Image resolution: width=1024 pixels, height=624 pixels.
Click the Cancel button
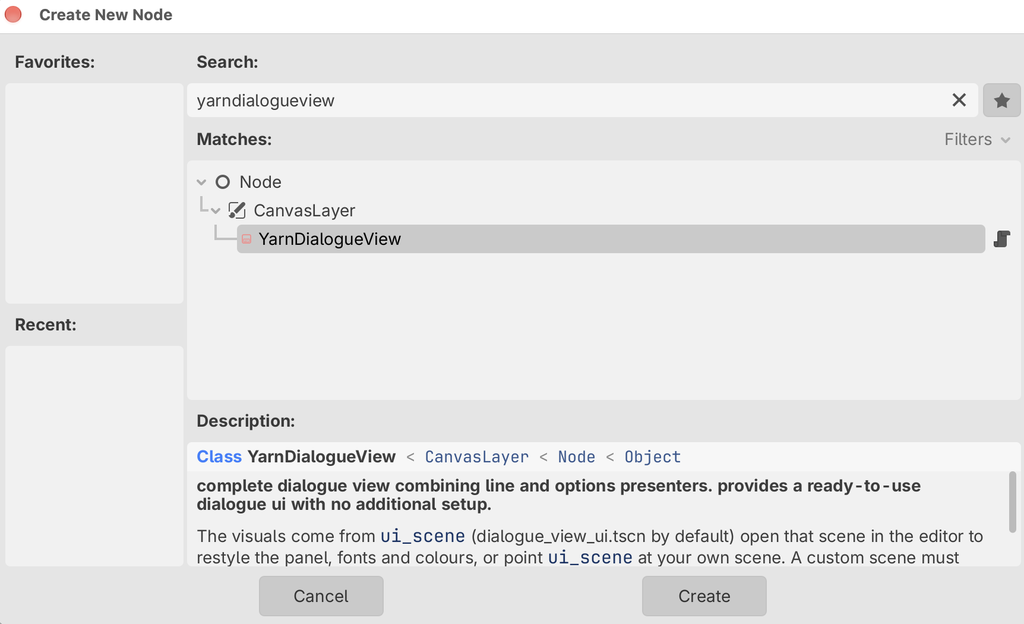point(321,596)
